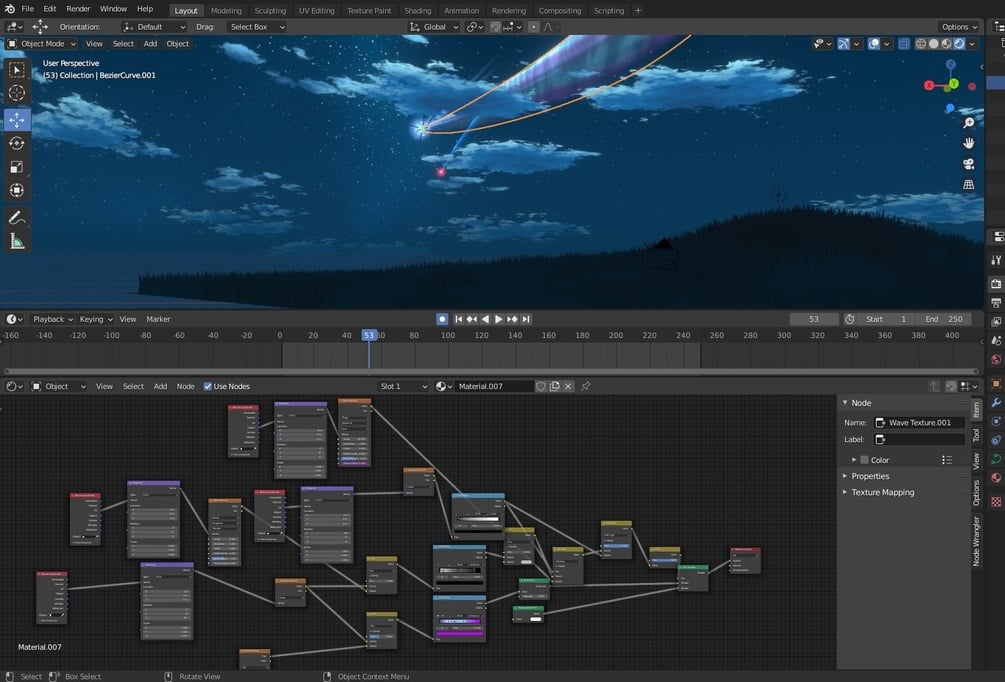
Task: Switch to the Shading workspace tab
Action: click(x=417, y=10)
